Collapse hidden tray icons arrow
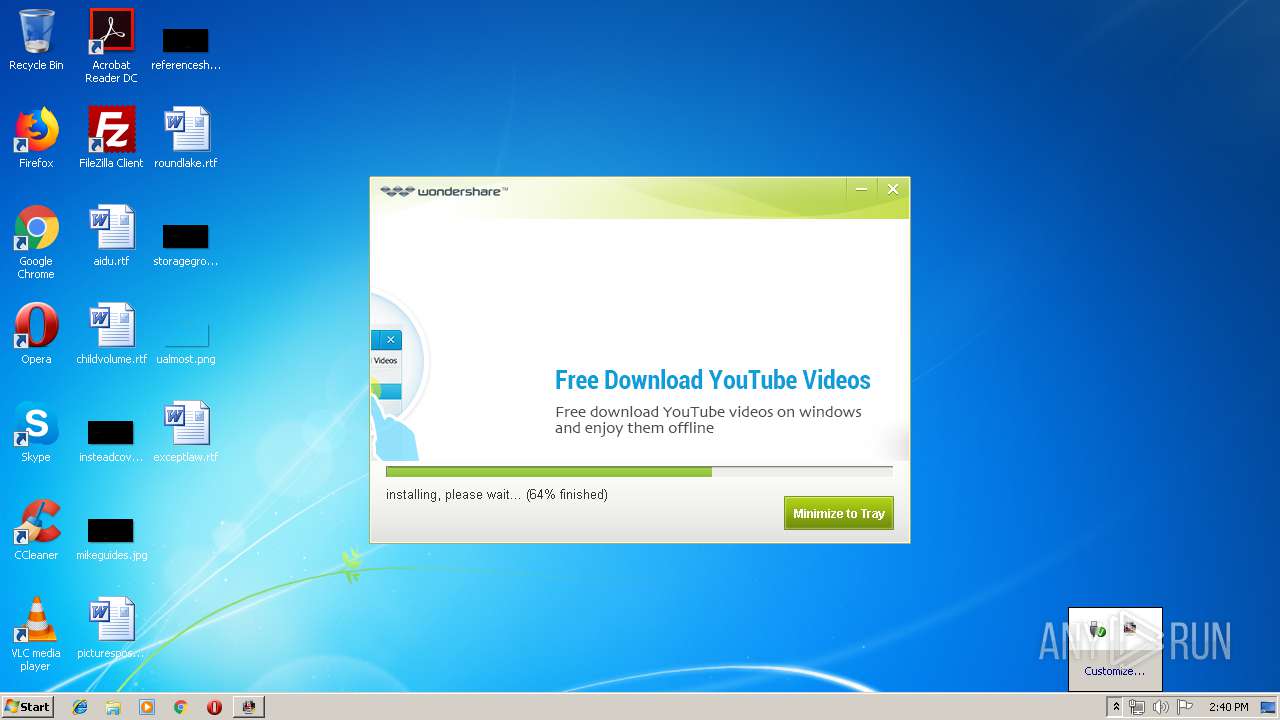The width and height of the screenshot is (1280, 720). tap(1115, 707)
